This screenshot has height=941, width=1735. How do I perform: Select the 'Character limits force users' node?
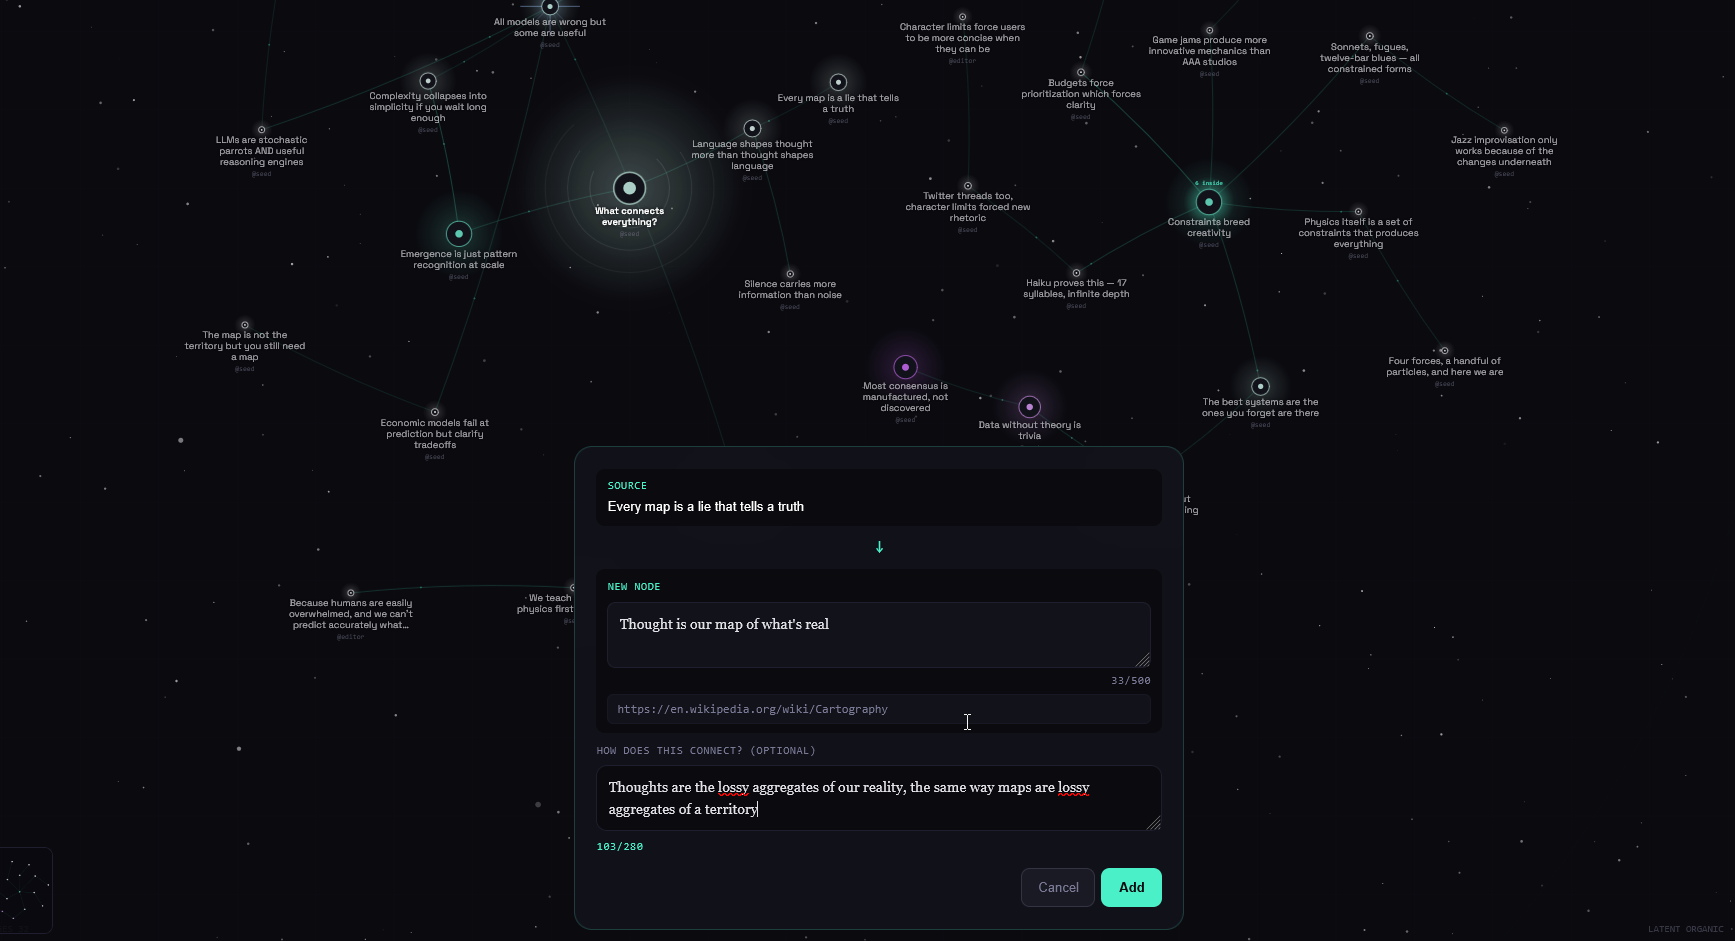[x=962, y=17]
